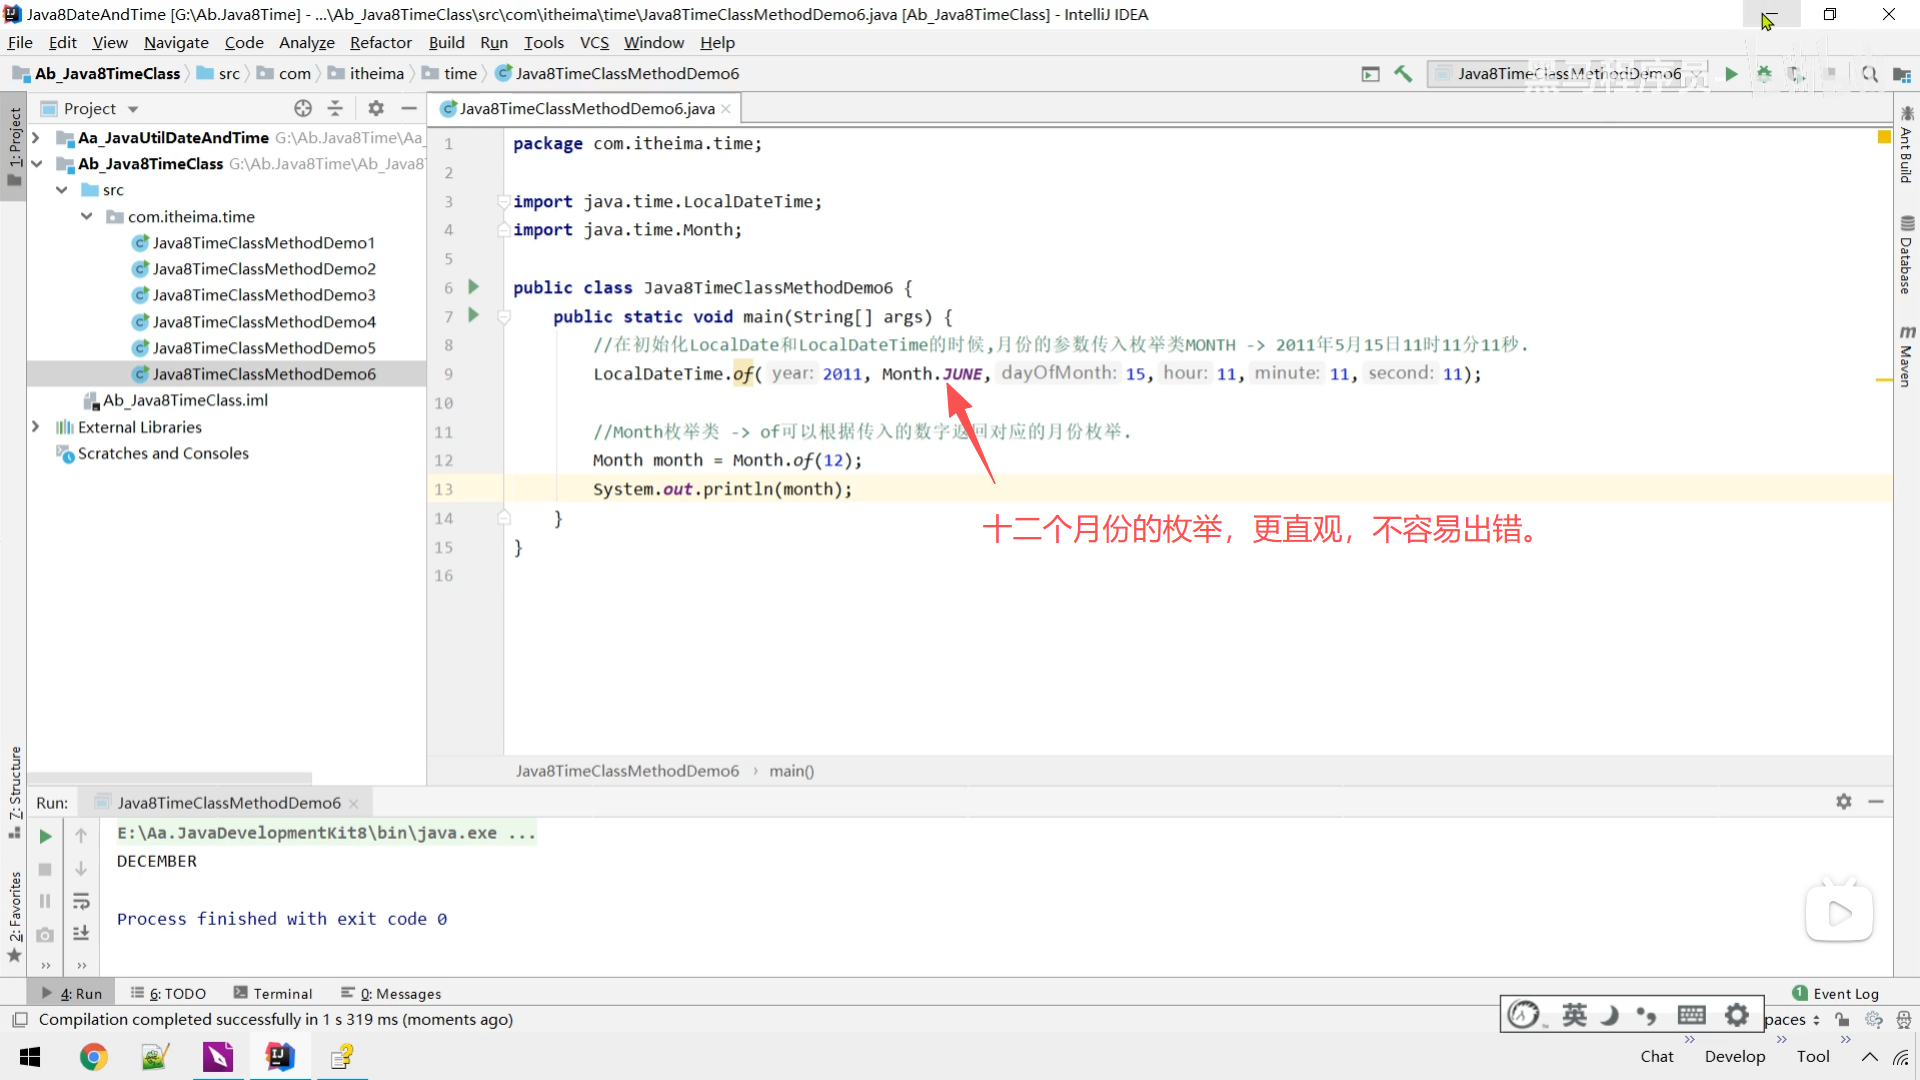The image size is (1920, 1080).
Task: Toggle the Project tool window side tab
Action: (14, 145)
